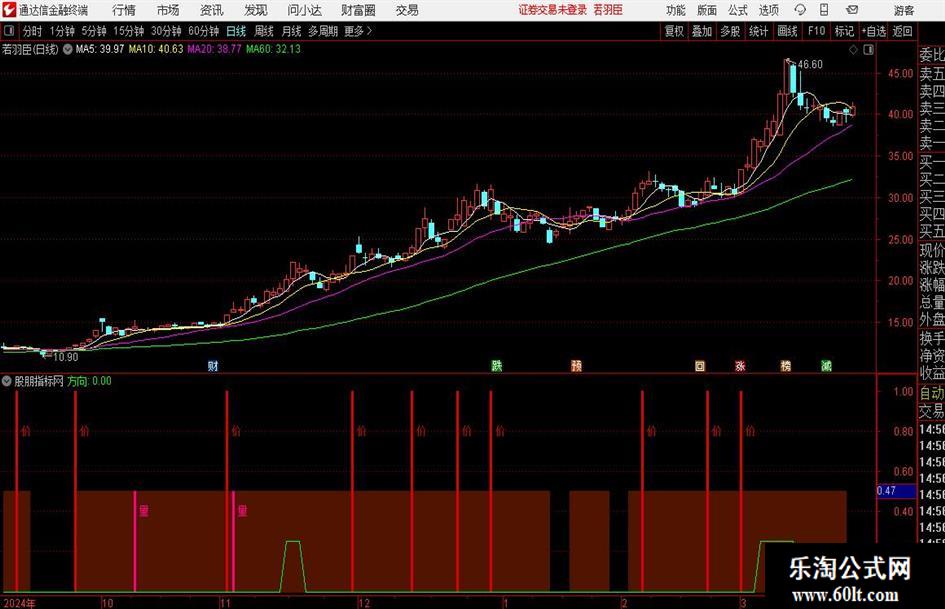Click the 统计 statistics button
Viewport: 945px width, 609px height.
[759, 31]
